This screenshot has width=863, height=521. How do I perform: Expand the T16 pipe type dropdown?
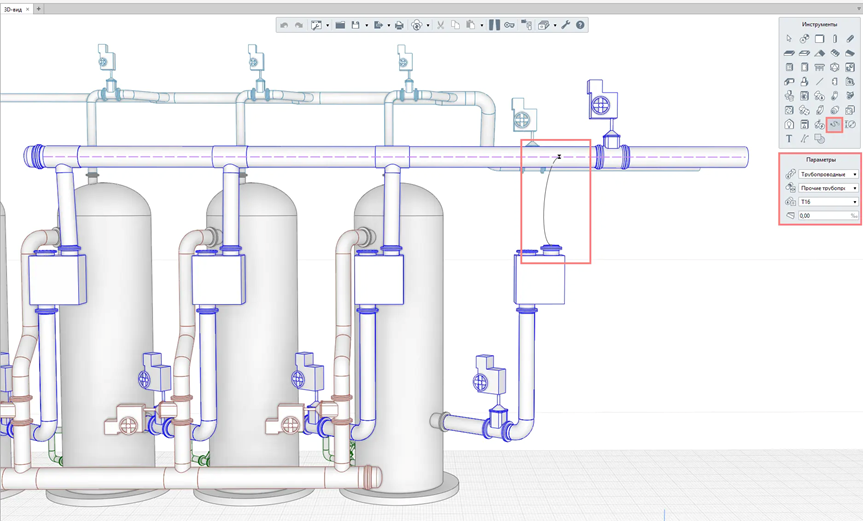[x=828, y=202]
